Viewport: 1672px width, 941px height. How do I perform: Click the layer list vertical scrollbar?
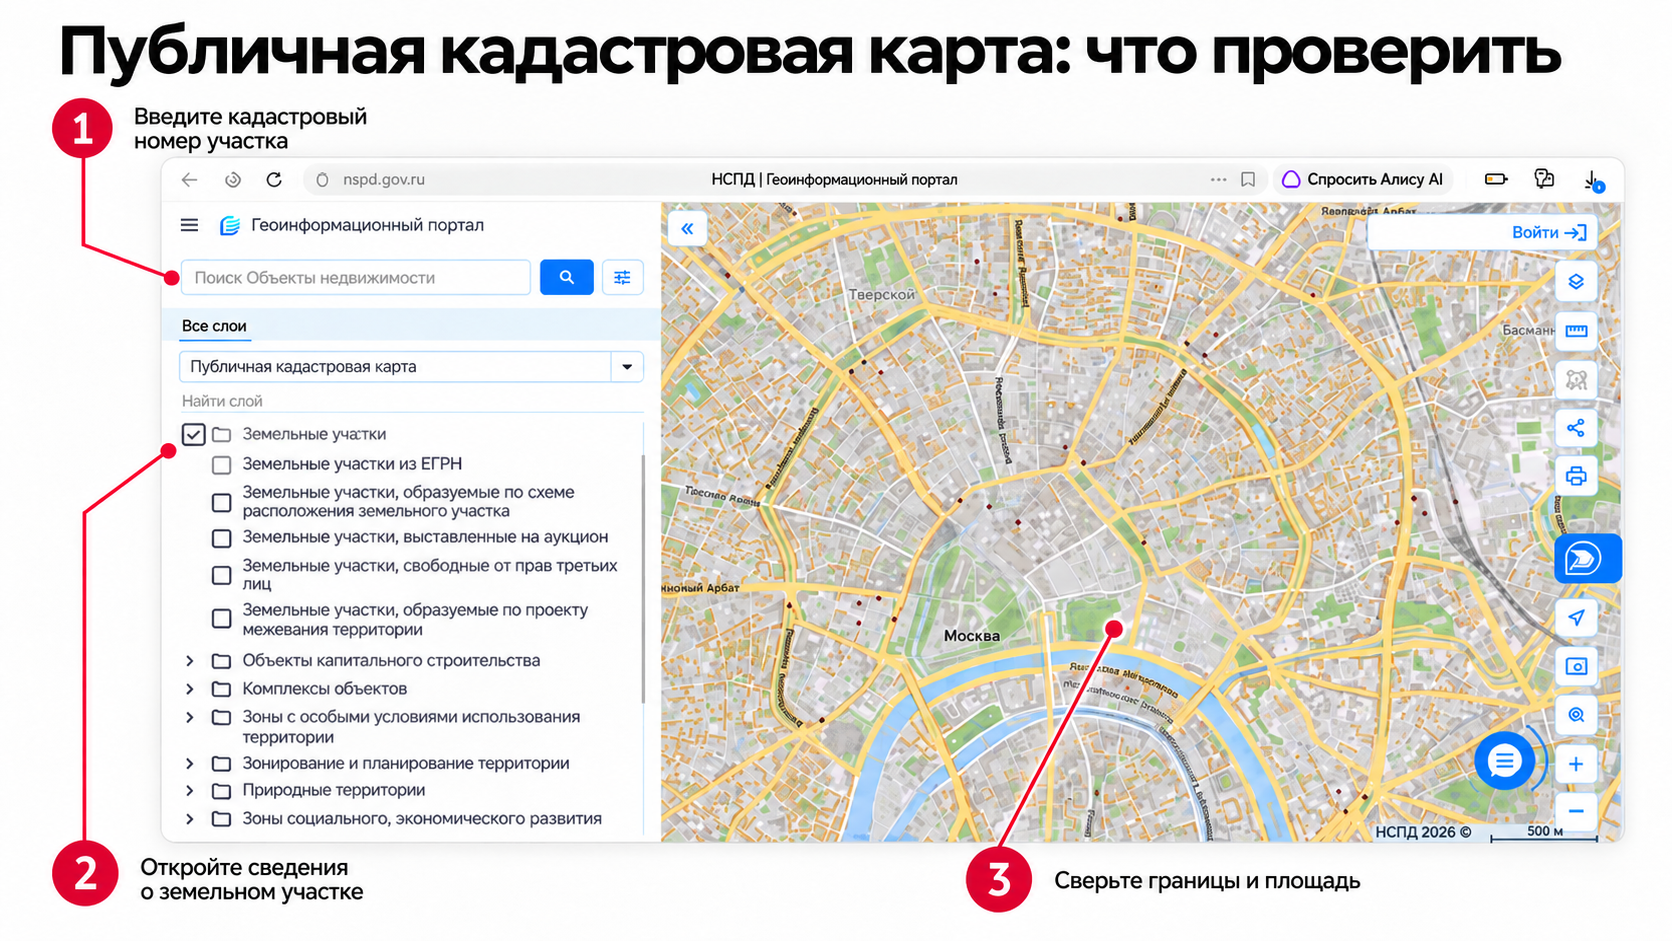tap(643, 580)
